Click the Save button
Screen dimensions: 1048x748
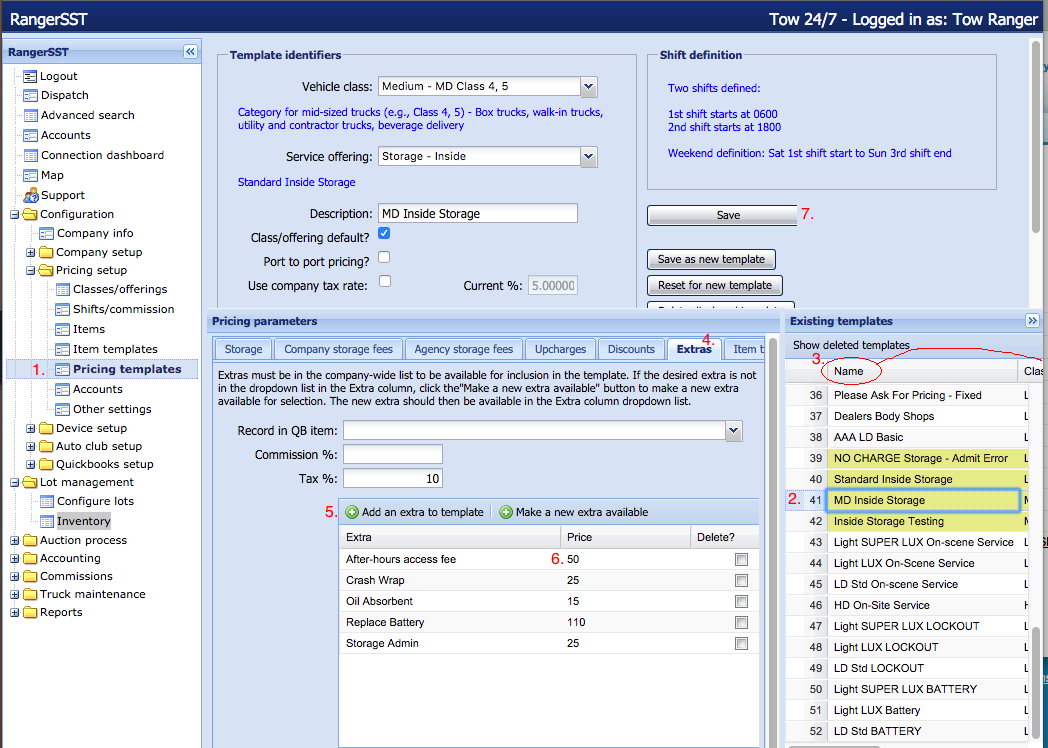pos(728,215)
